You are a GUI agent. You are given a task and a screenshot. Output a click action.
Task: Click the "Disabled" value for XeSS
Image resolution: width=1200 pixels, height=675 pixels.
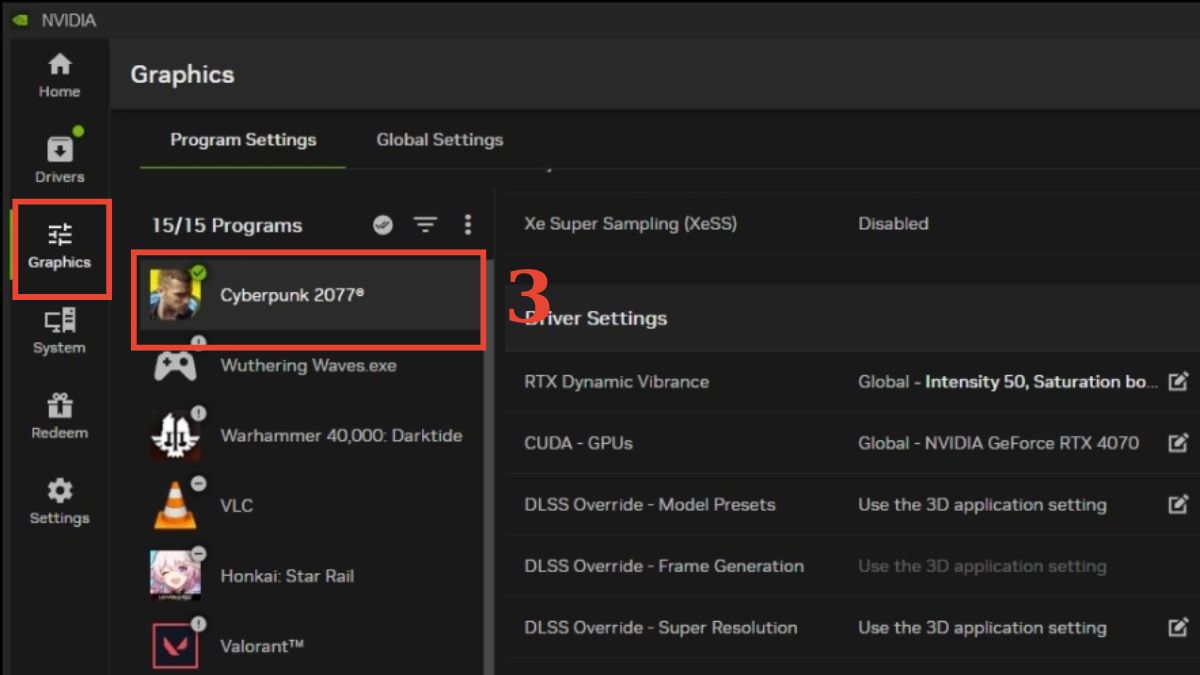[893, 223]
